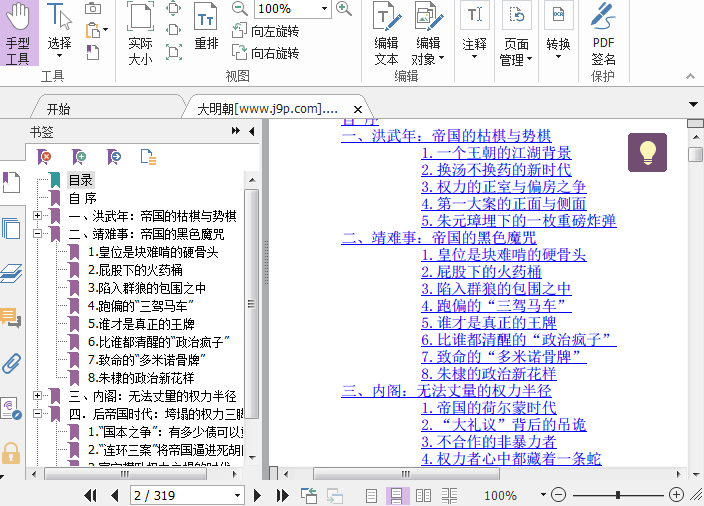Collapse the bookmarks panel with left triangle

pos(251,131)
